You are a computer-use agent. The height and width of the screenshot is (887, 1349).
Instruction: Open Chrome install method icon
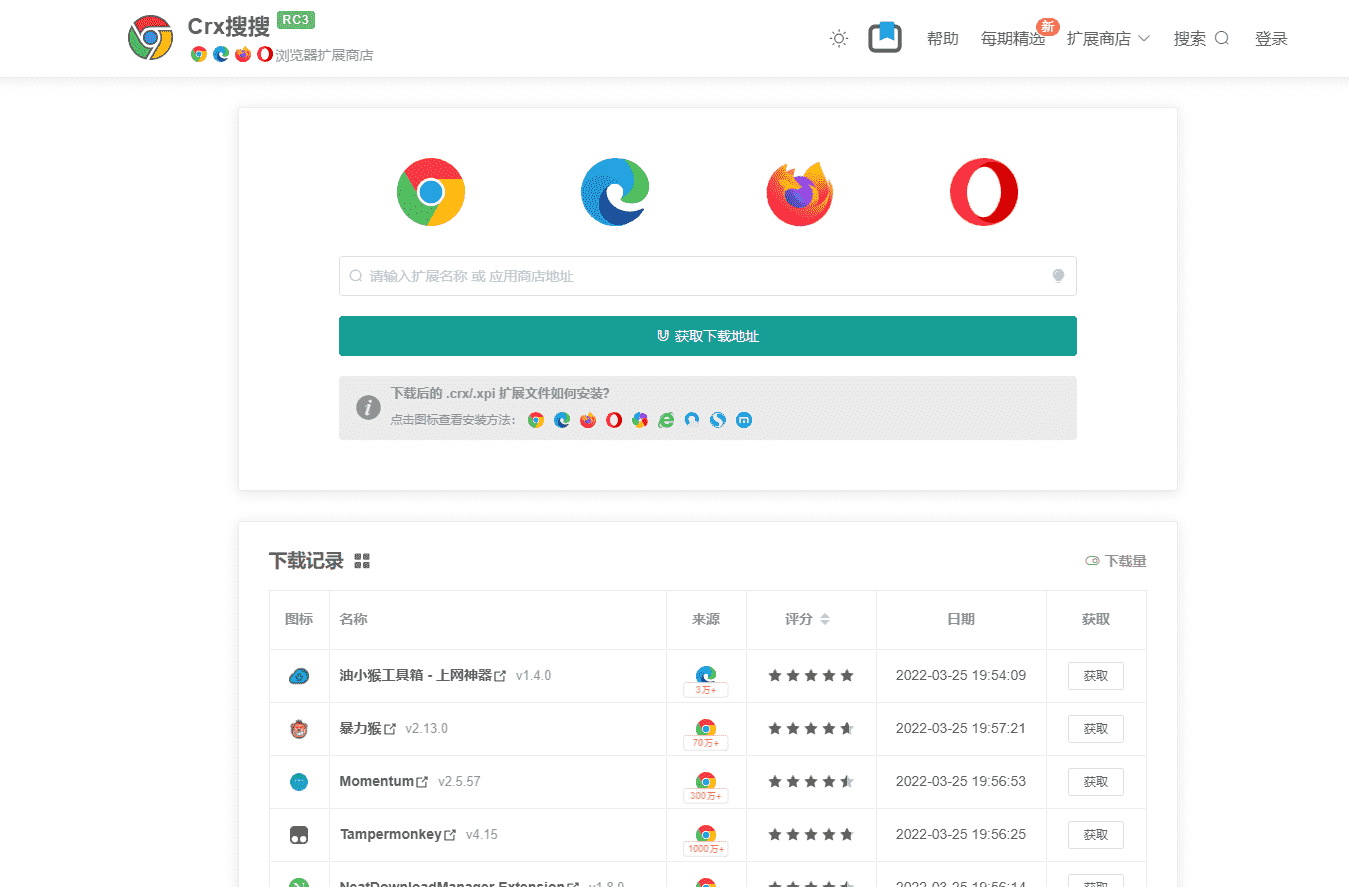pyautogui.click(x=536, y=420)
